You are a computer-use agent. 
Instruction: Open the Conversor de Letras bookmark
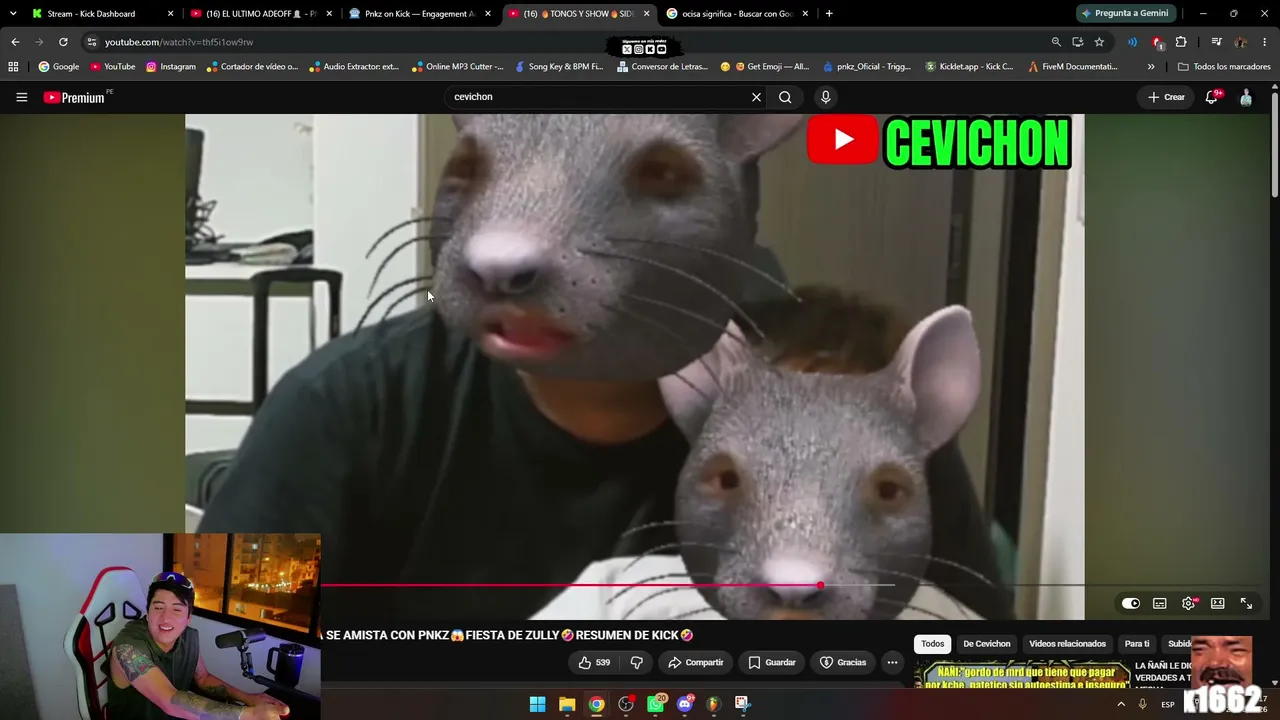pyautogui.click(x=663, y=67)
